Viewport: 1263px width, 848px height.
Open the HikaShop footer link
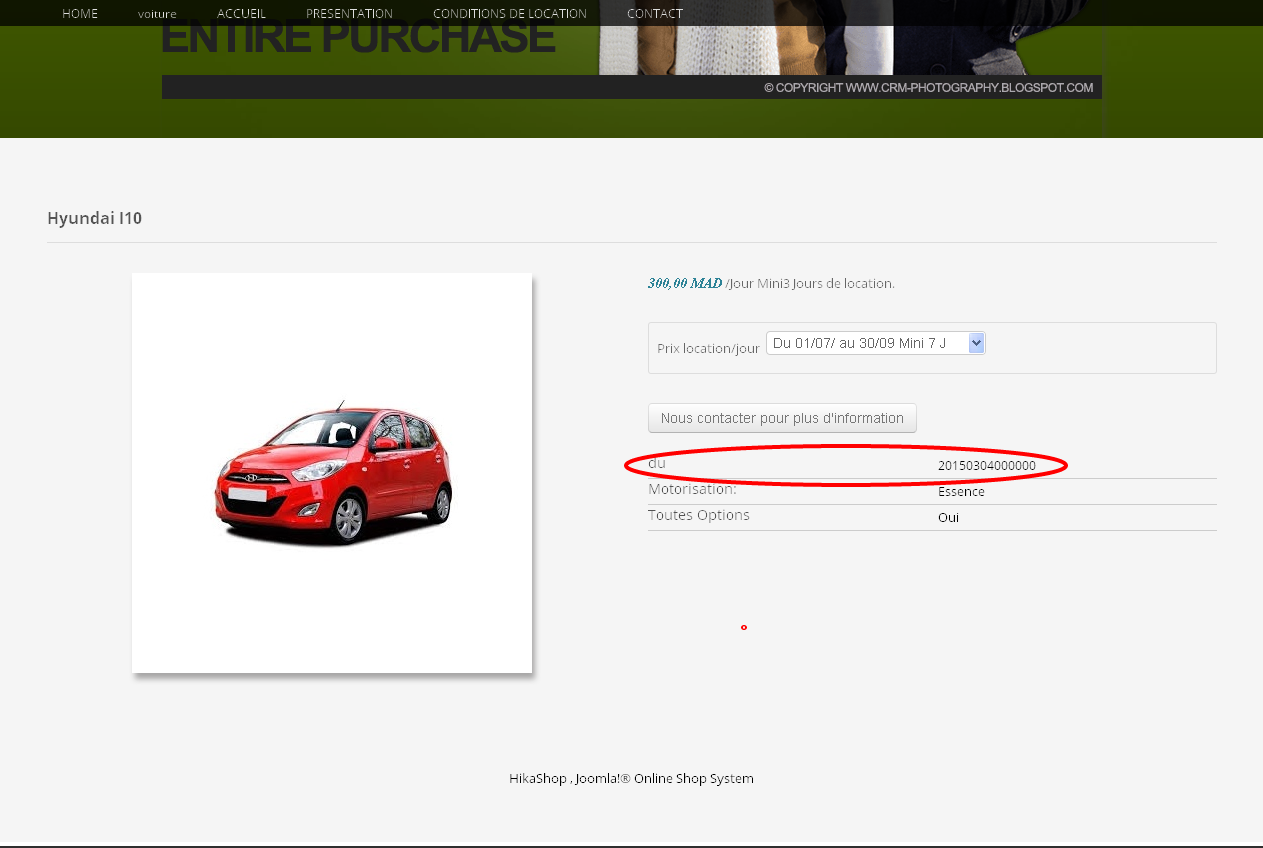pos(538,778)
